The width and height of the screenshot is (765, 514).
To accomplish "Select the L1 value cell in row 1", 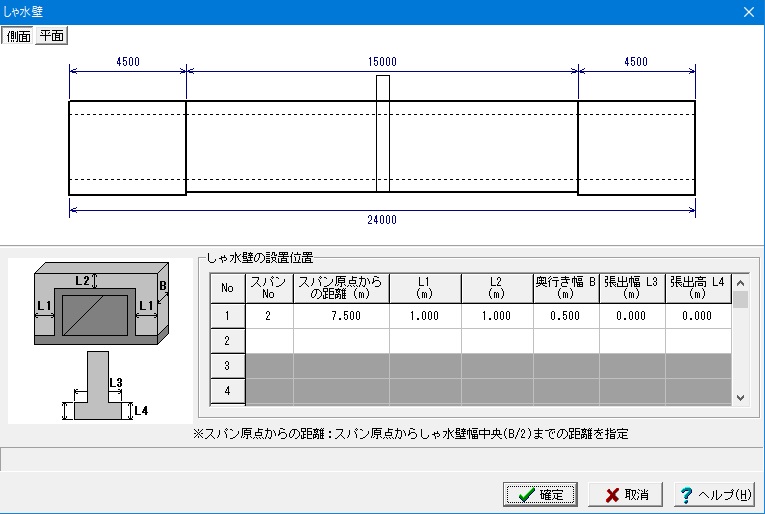I will pos(425,316).
